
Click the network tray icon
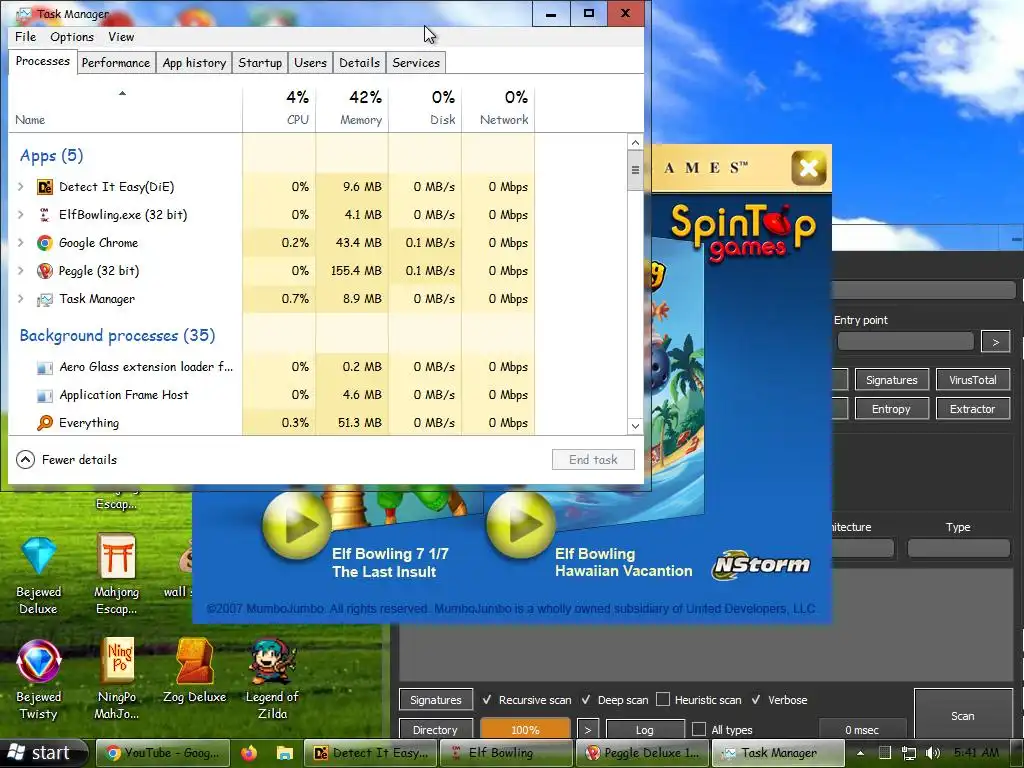pyautogui.click(x=908, y=753)
